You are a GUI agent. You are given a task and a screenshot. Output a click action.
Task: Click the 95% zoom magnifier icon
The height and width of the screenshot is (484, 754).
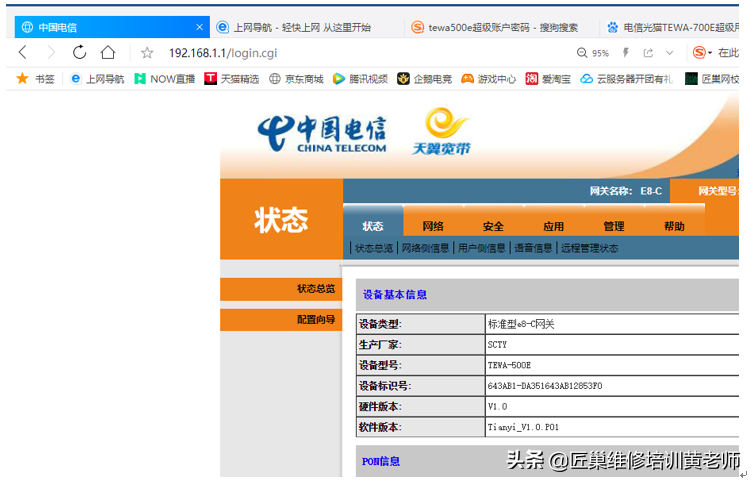tap(582, 53)
